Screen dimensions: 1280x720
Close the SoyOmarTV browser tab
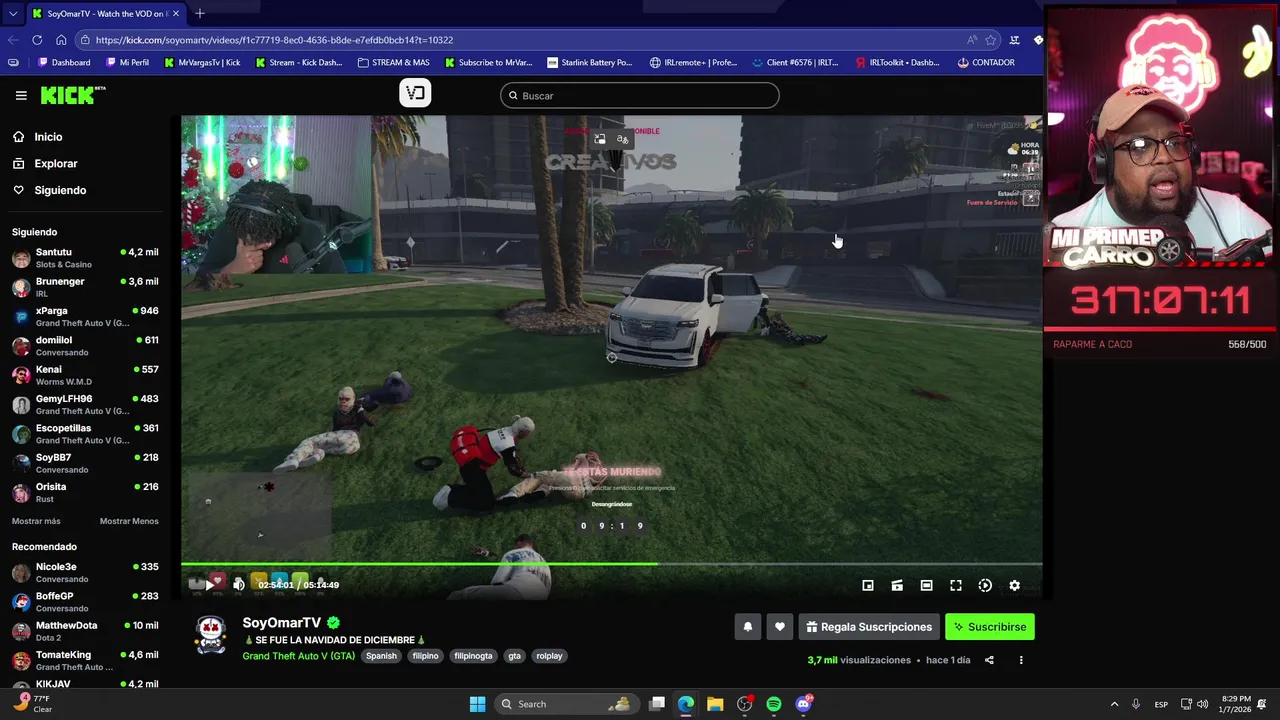(176, 14)
